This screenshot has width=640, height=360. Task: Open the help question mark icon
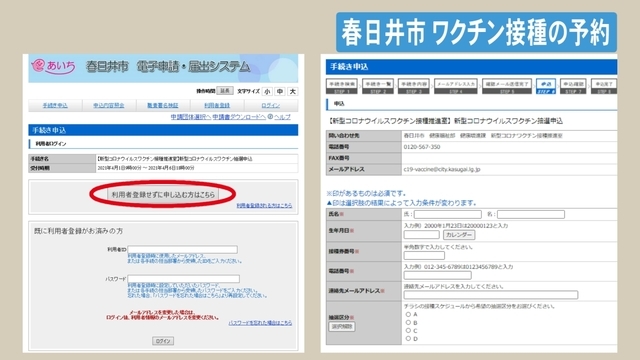coord(270,117)
